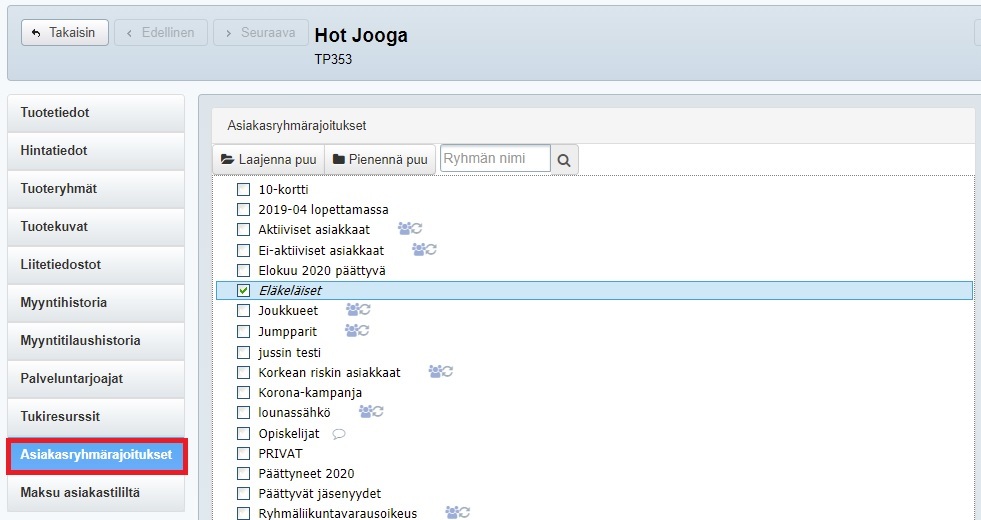The width and height of the screenshot is (981, 520).
Task: Check the 10-kortti checkbox
Action: click(243, 189)
